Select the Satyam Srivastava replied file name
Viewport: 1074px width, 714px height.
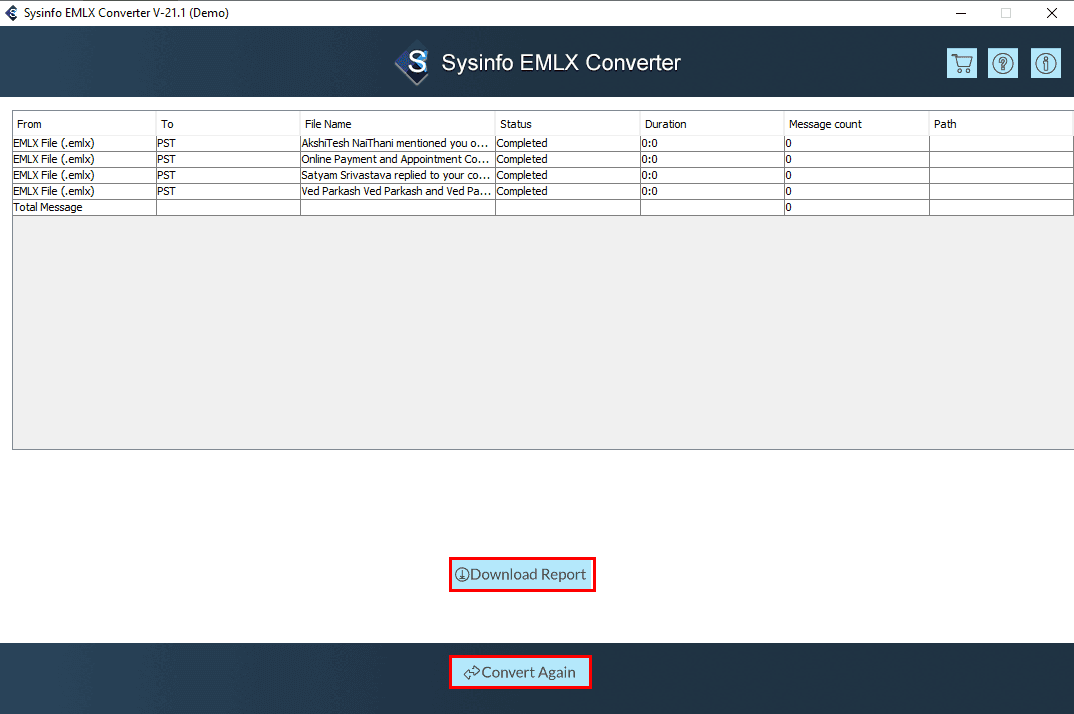coord(397,175)
